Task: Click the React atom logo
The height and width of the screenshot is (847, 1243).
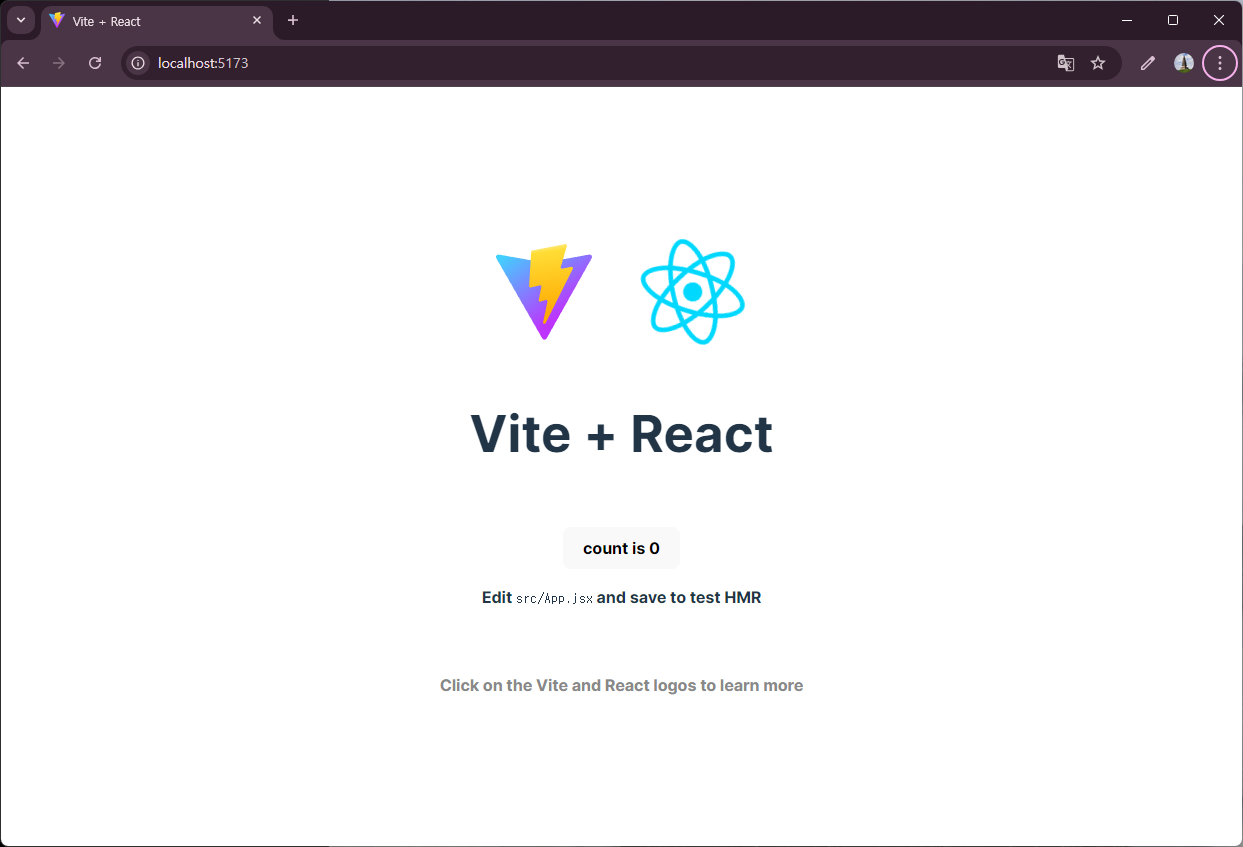Action: click(693, 292)
